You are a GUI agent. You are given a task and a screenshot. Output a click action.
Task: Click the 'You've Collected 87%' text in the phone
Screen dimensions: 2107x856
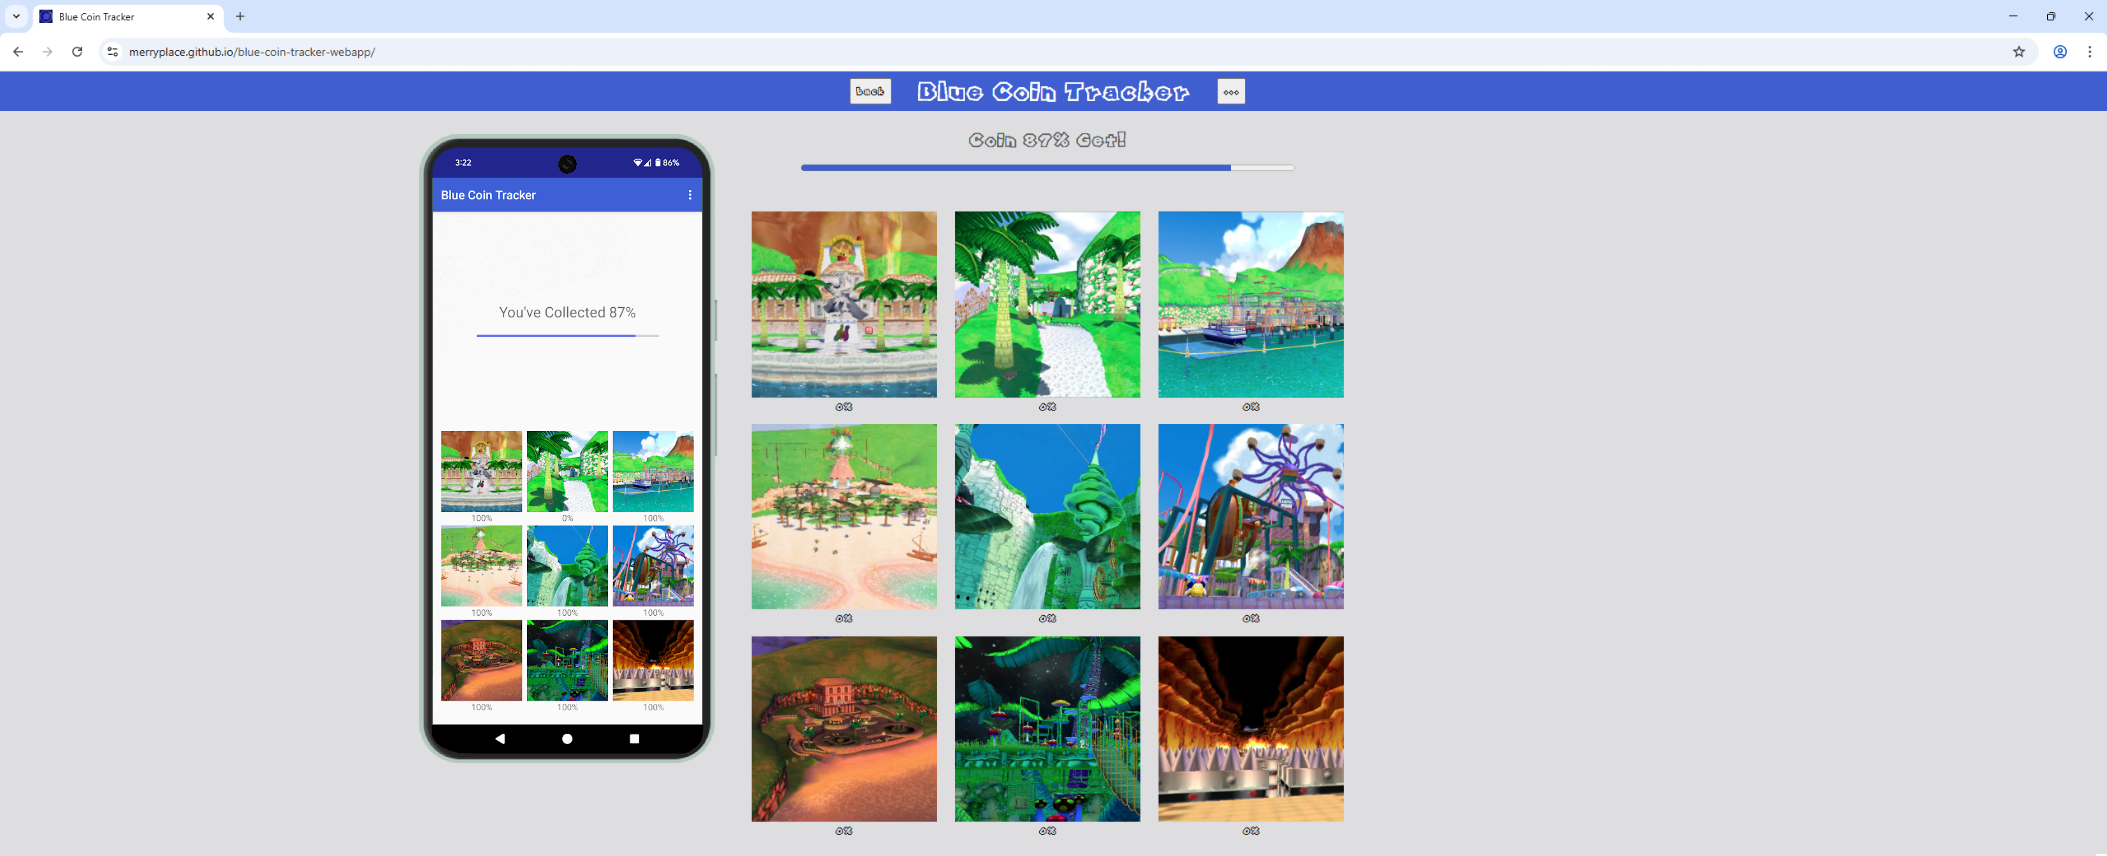567,313
